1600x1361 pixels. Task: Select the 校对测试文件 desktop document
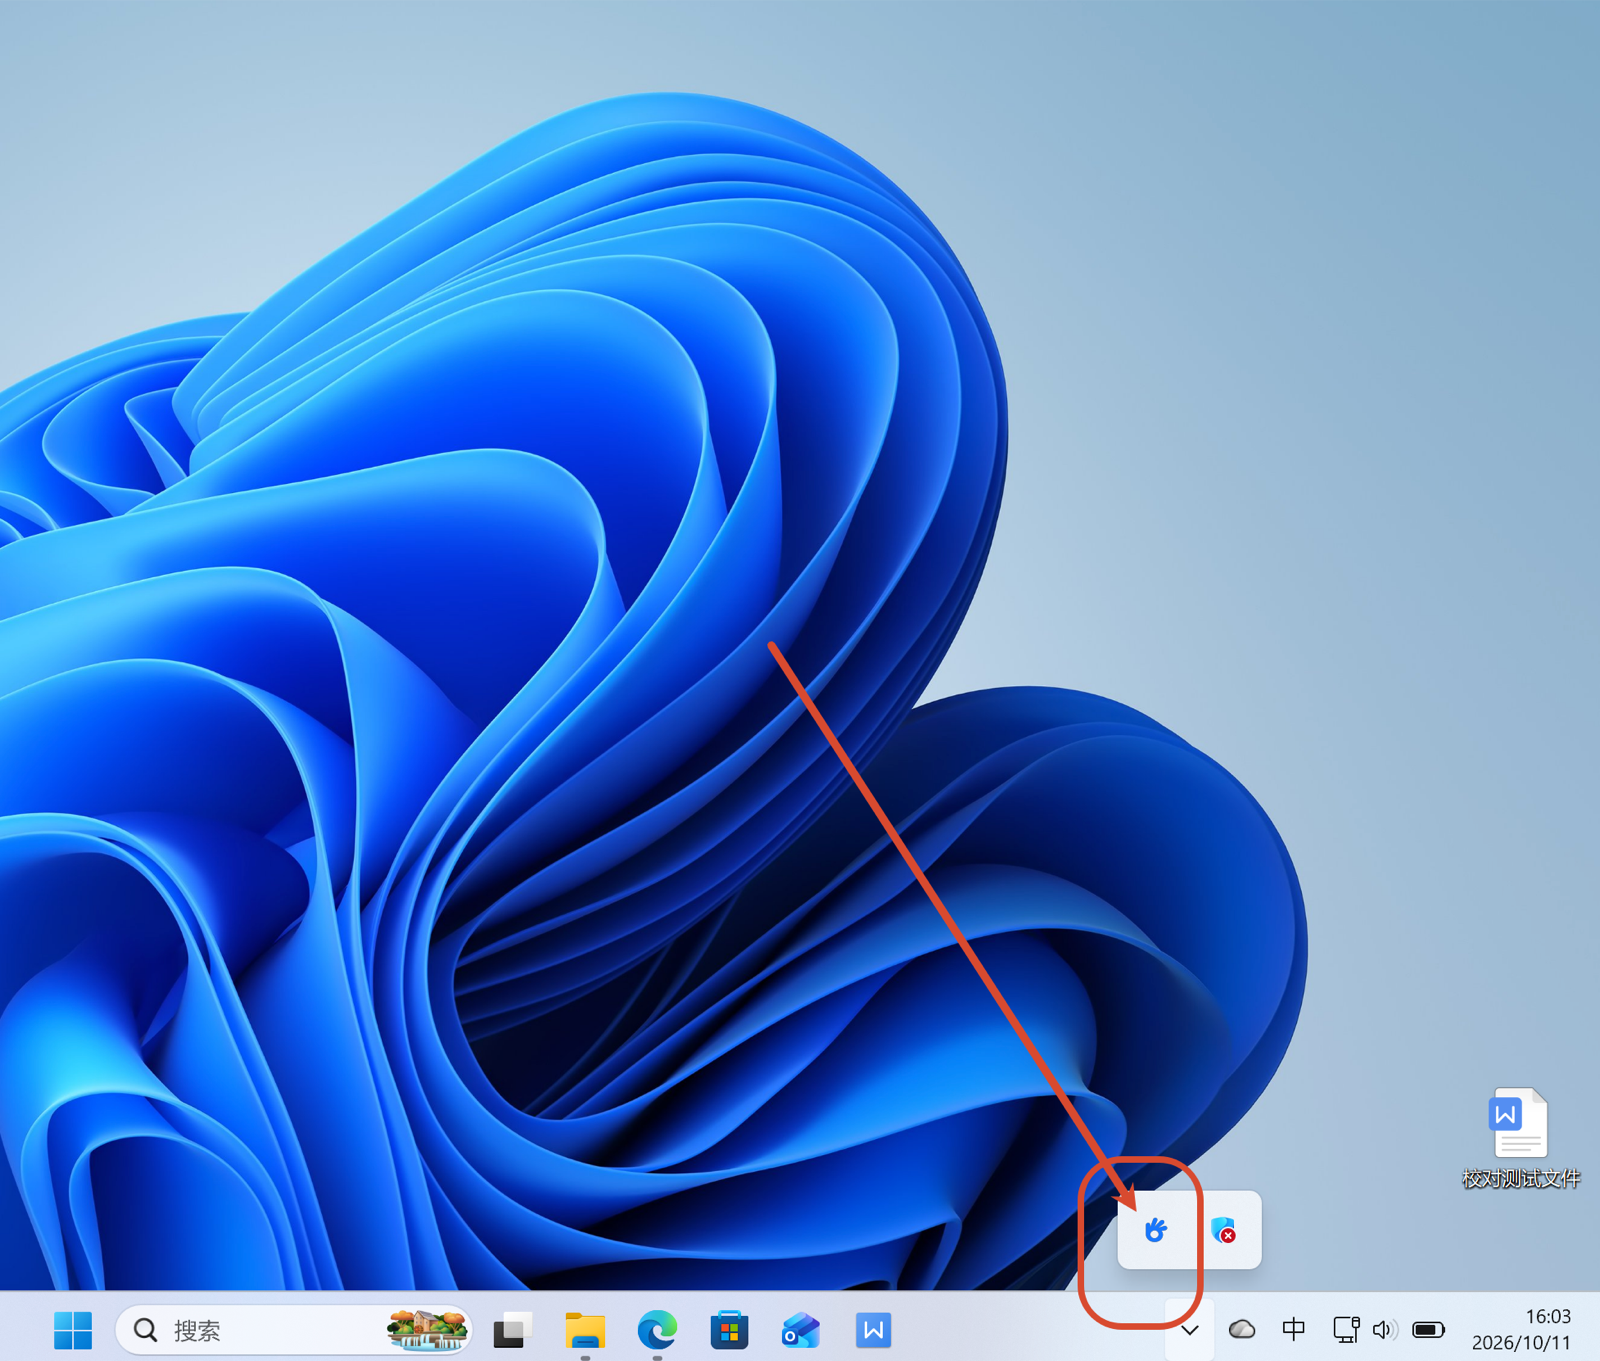click(x=1520, y=1140)
